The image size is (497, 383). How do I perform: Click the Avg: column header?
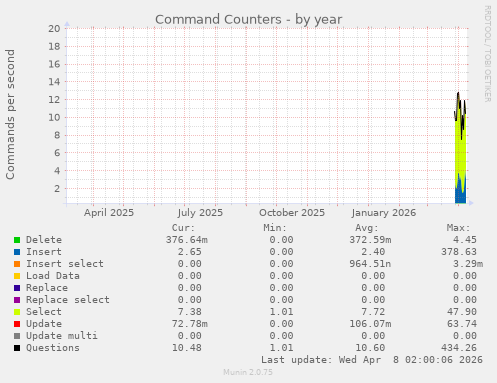pyautogui.click(x=367, y=228)
